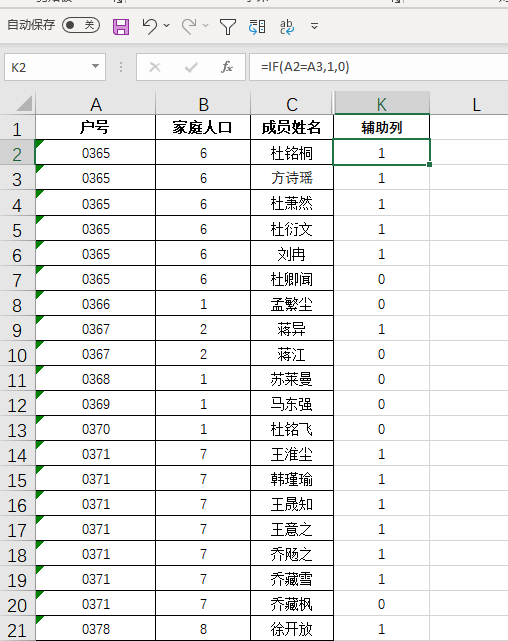Click the Name Box showing K2
508x641 pixels.
click(x=55, y=67)
